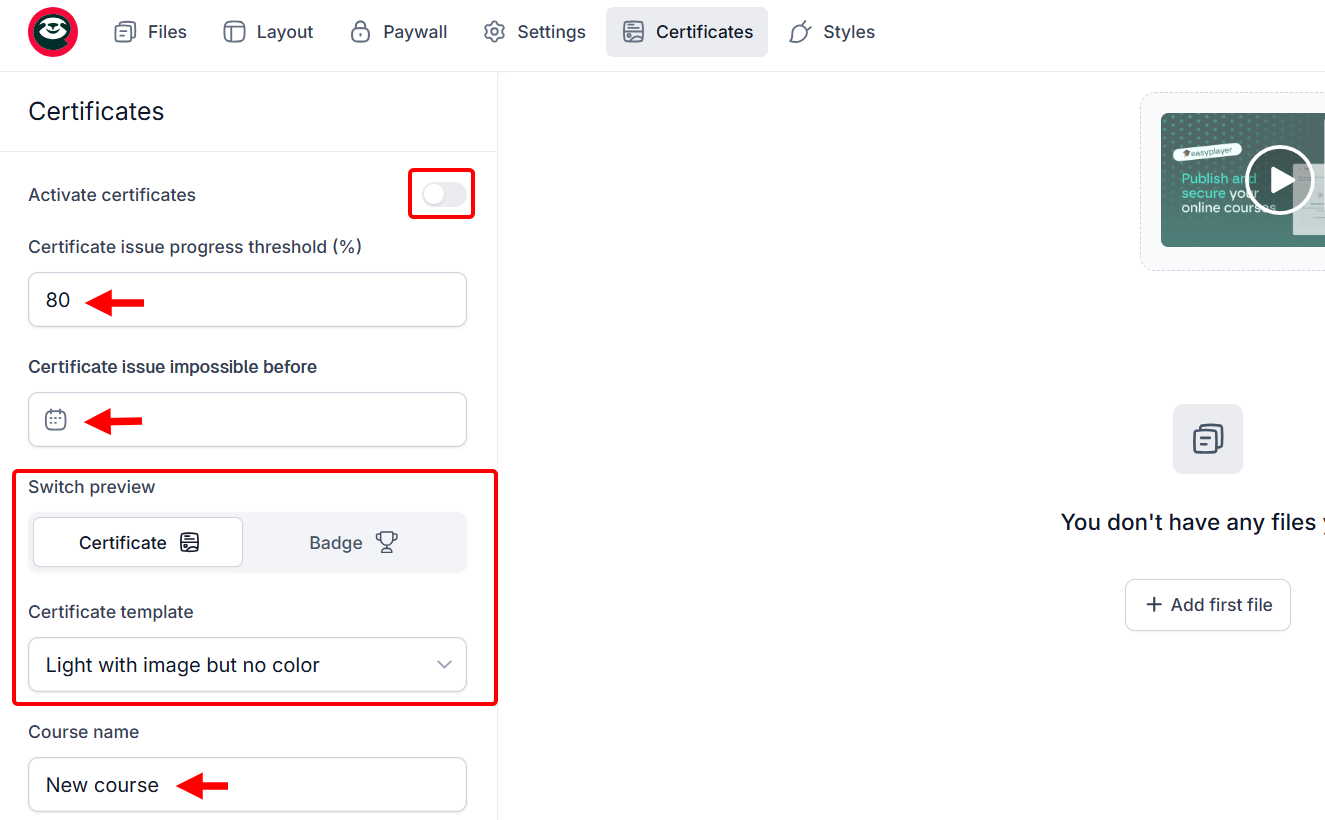This screenshot has height=820, width=1325.
Task: Enable the Activate certificates toggle
Action: pyautogui.click(x=441, y=193)
